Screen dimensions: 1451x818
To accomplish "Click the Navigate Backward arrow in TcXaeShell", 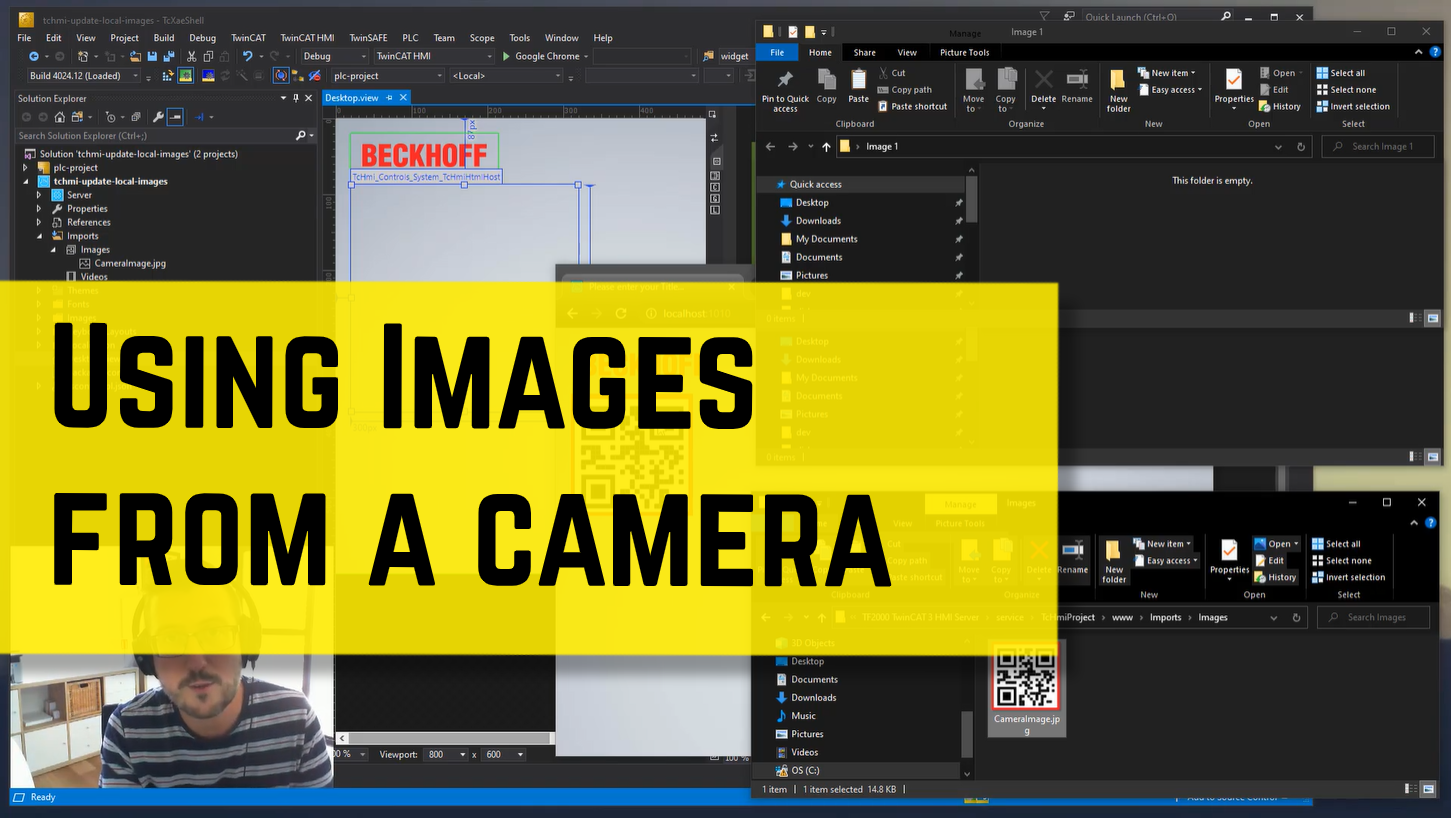I will (34, 56).
